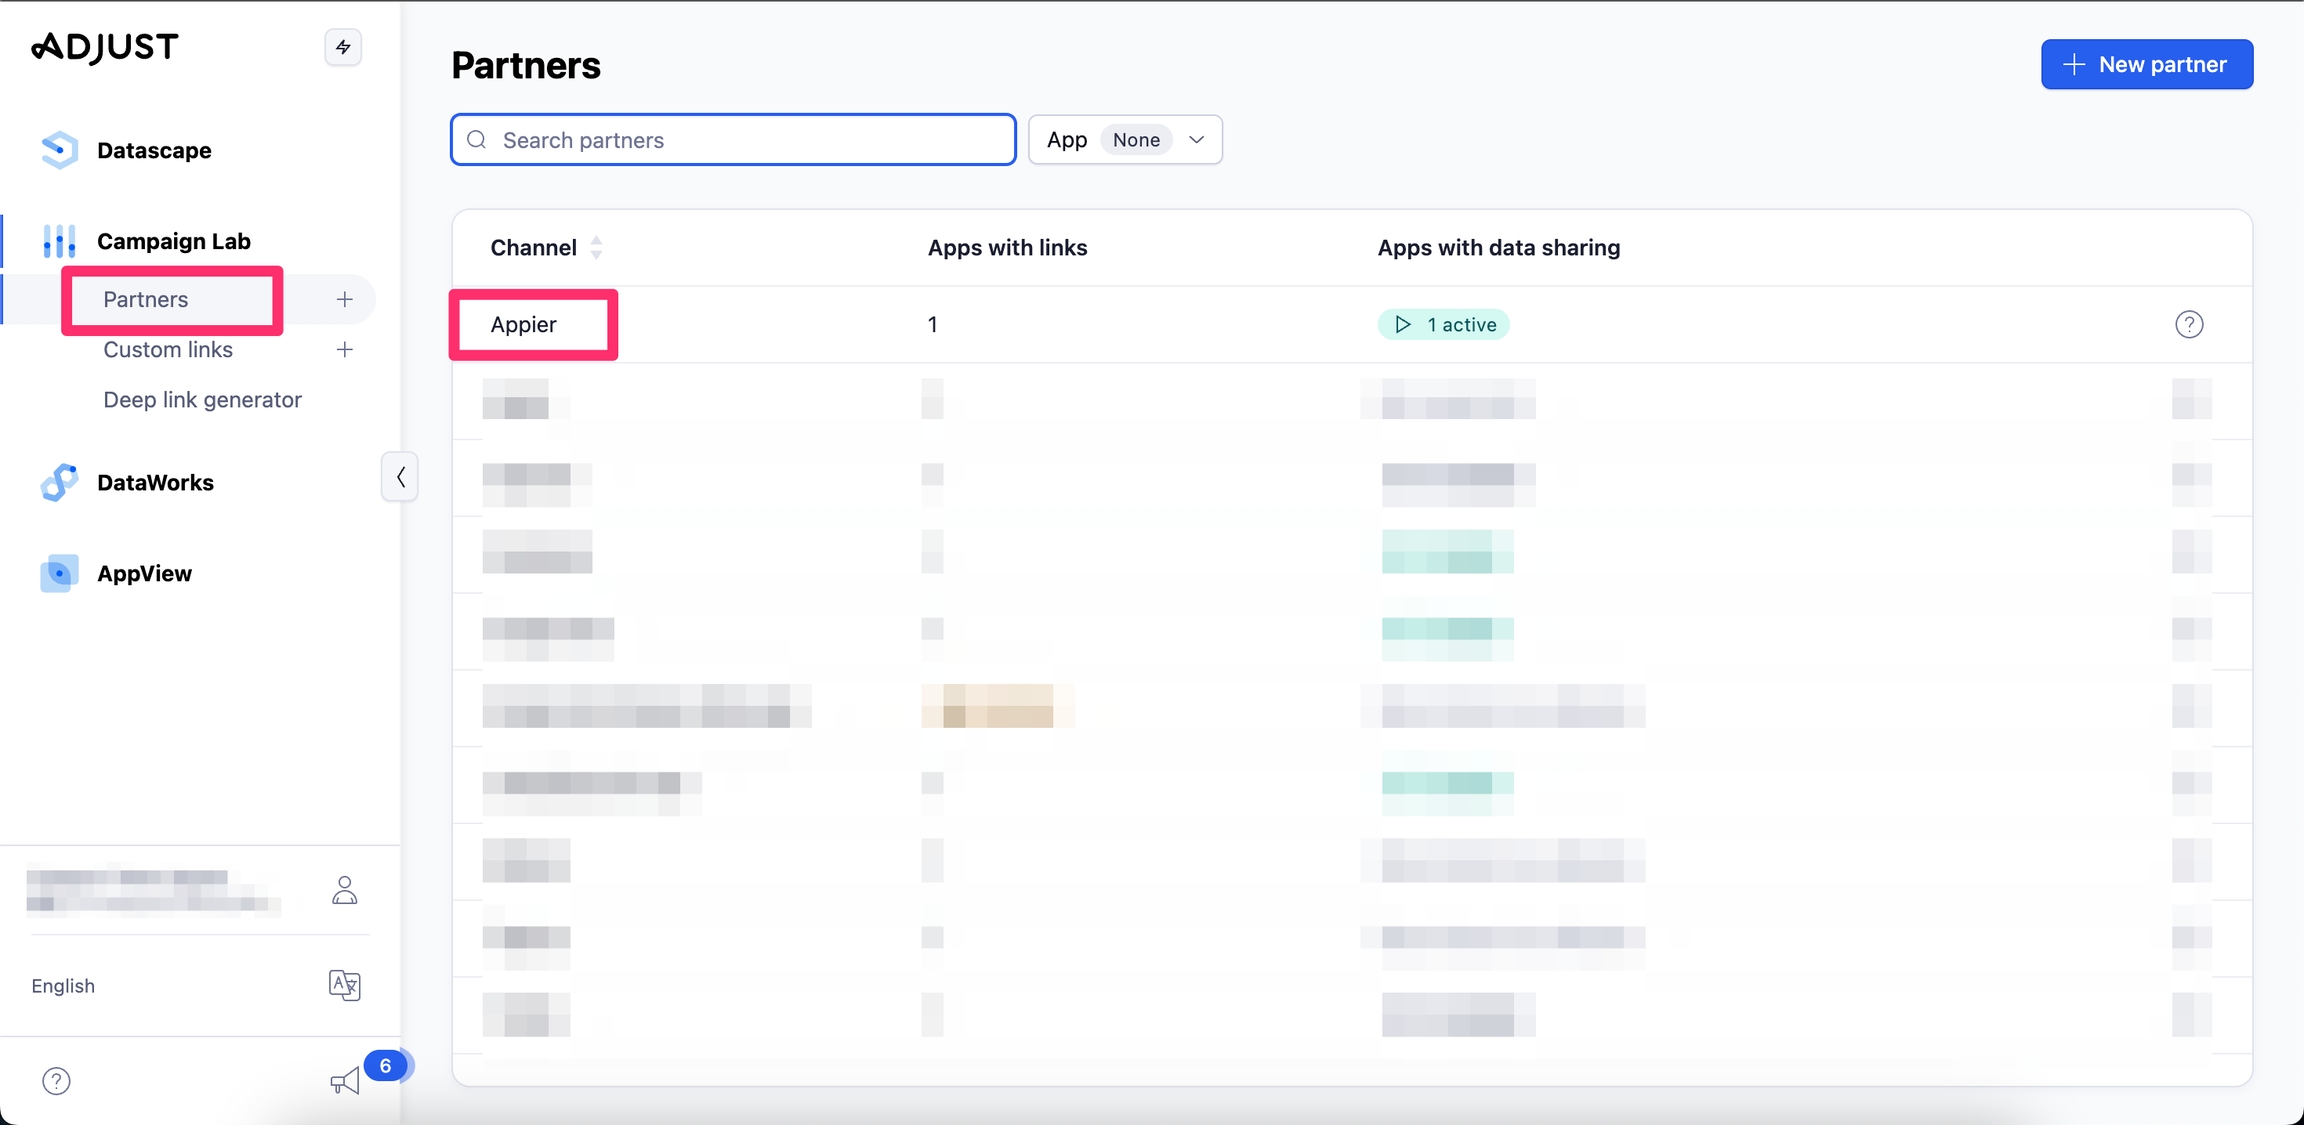
Task: Click the Campaign Lab bars icon
Action: (59, 241)
